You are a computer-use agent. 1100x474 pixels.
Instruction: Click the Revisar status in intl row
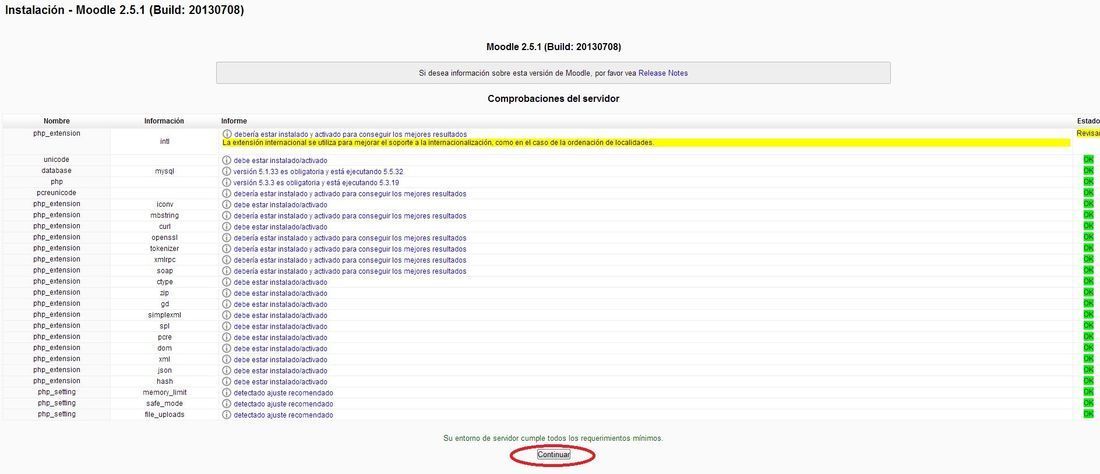click(x=1087, y=134)
